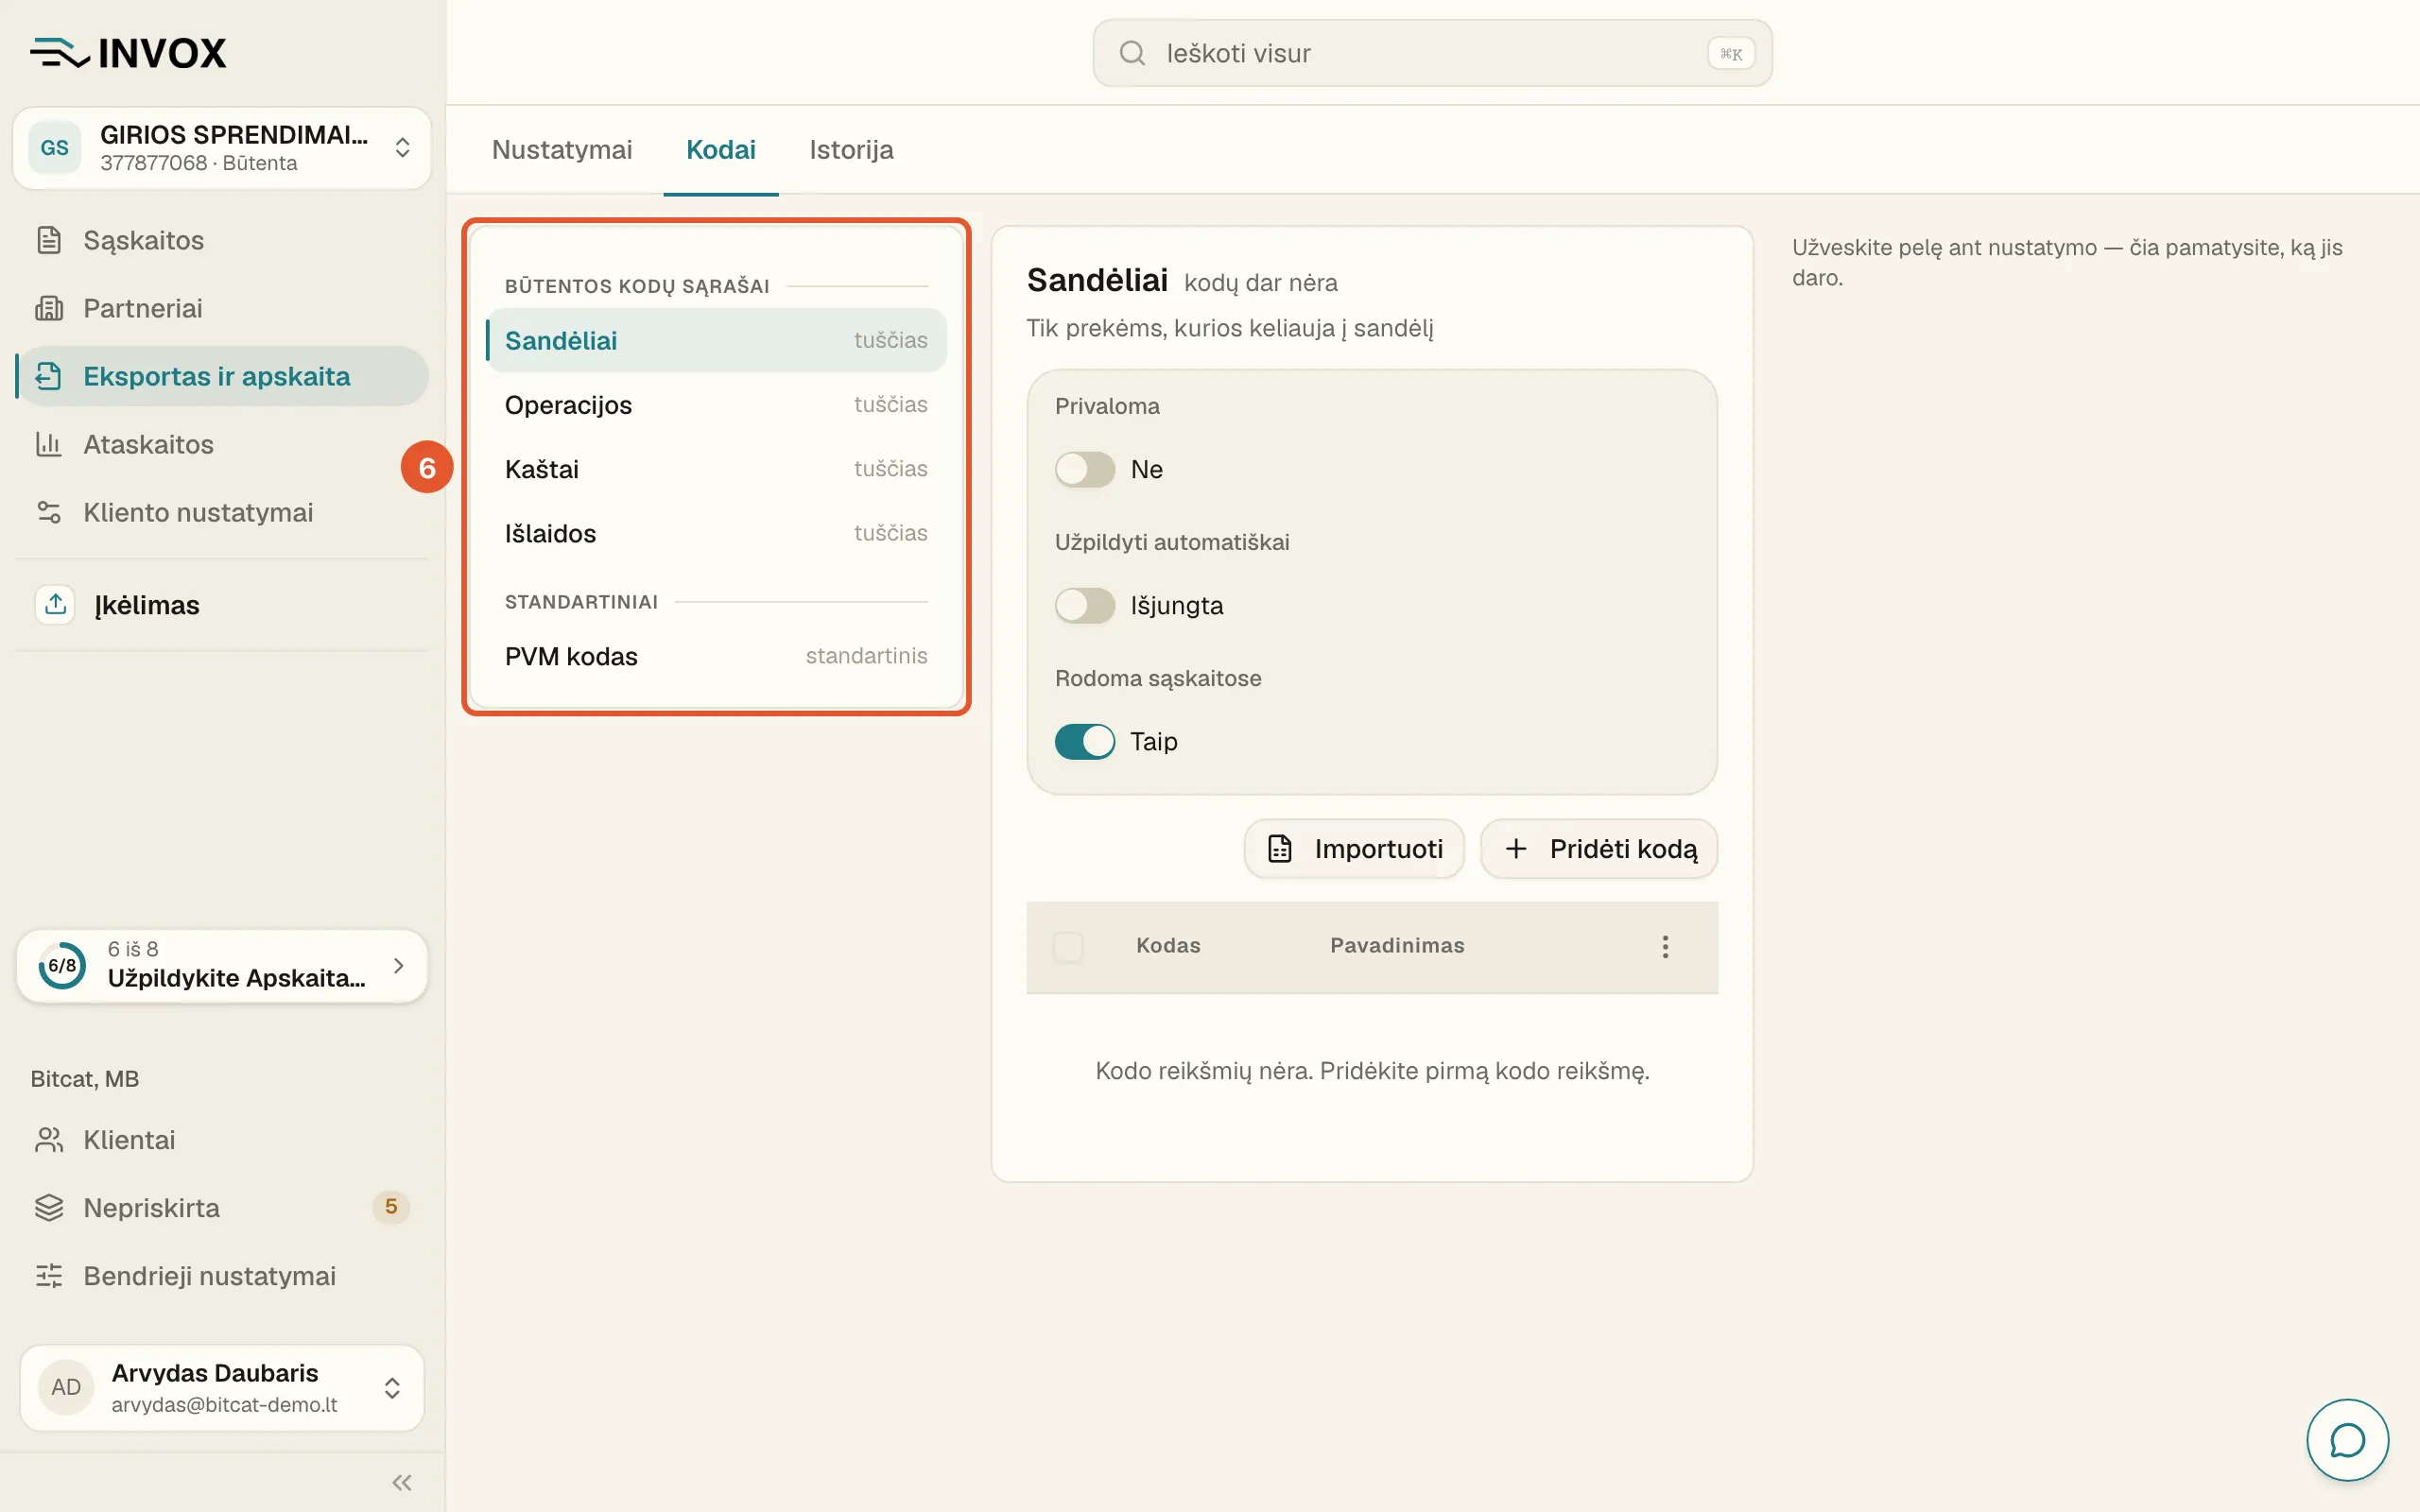Open the Arvydas Daubaris user menu

tap(222, 1387)
